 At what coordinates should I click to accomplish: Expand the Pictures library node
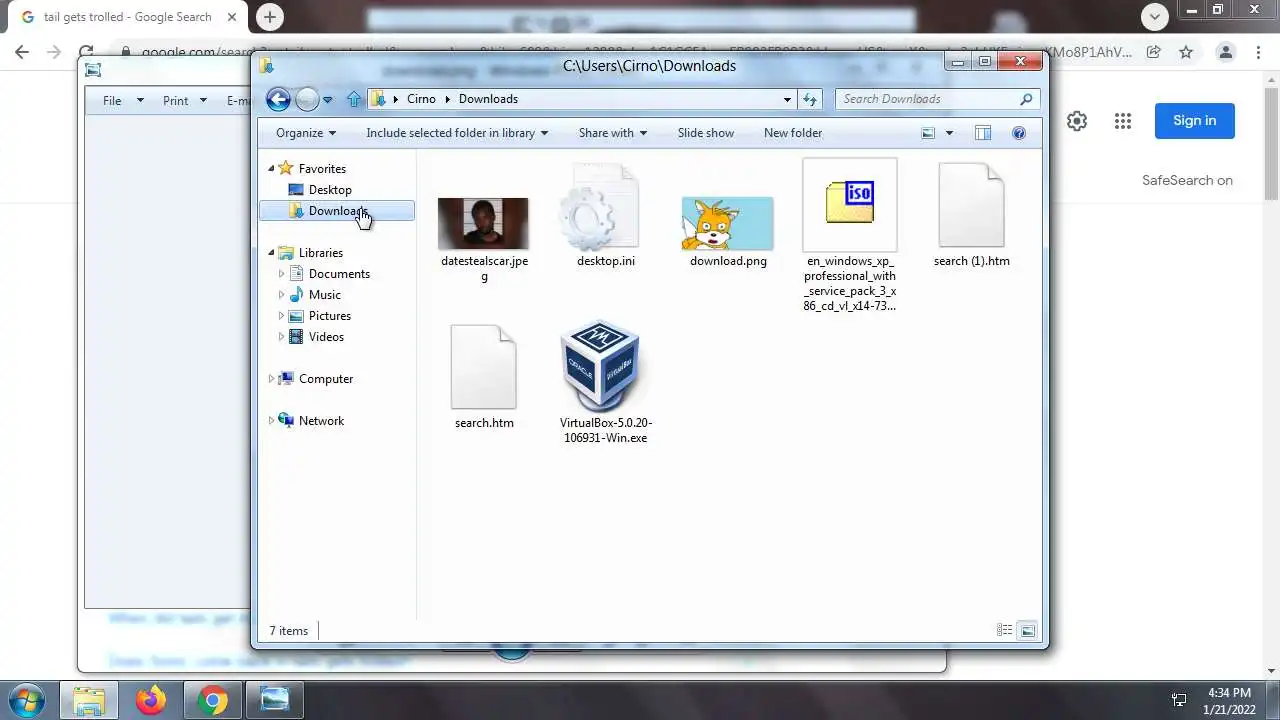282,316
